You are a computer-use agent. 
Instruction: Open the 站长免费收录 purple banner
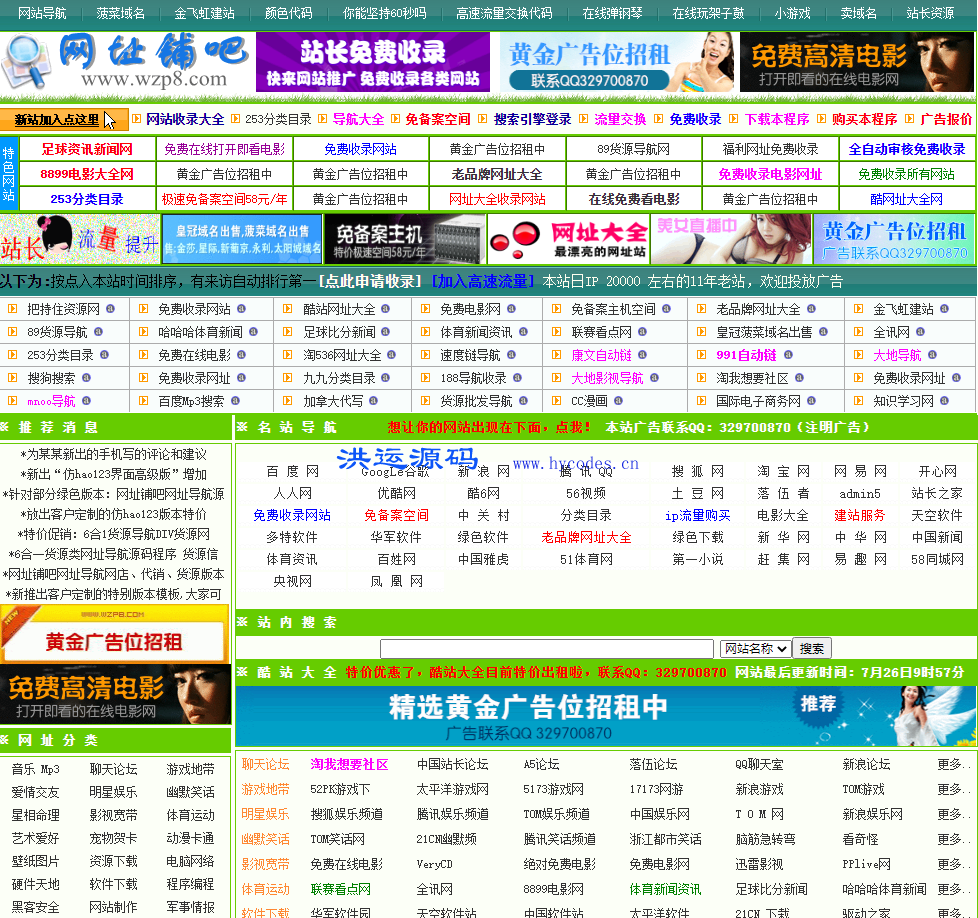pyautogui.click(x=373, y=62)
